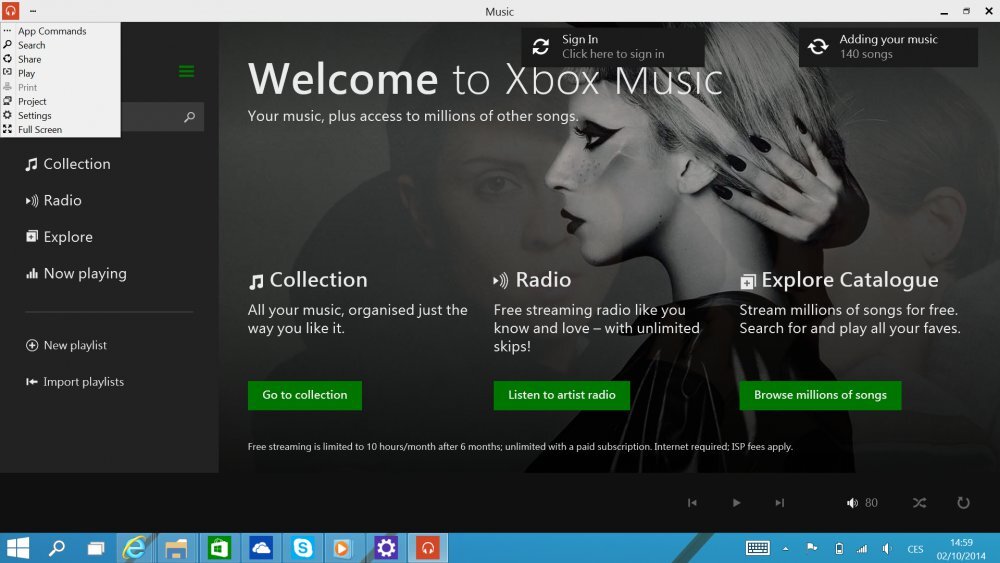Create a New playlist

click(x=66, y=345)
